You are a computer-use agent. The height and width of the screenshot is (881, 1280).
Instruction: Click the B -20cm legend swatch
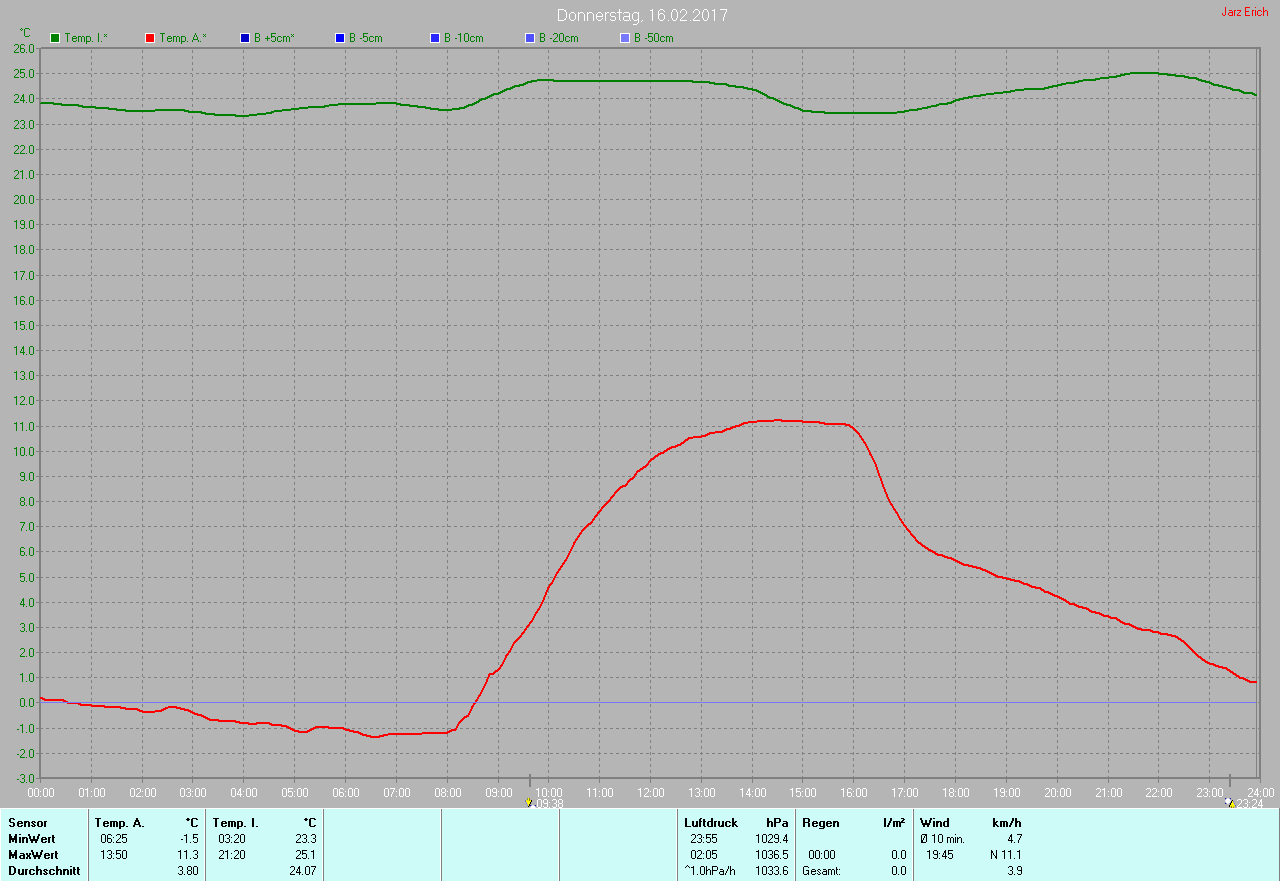[530, 38]
